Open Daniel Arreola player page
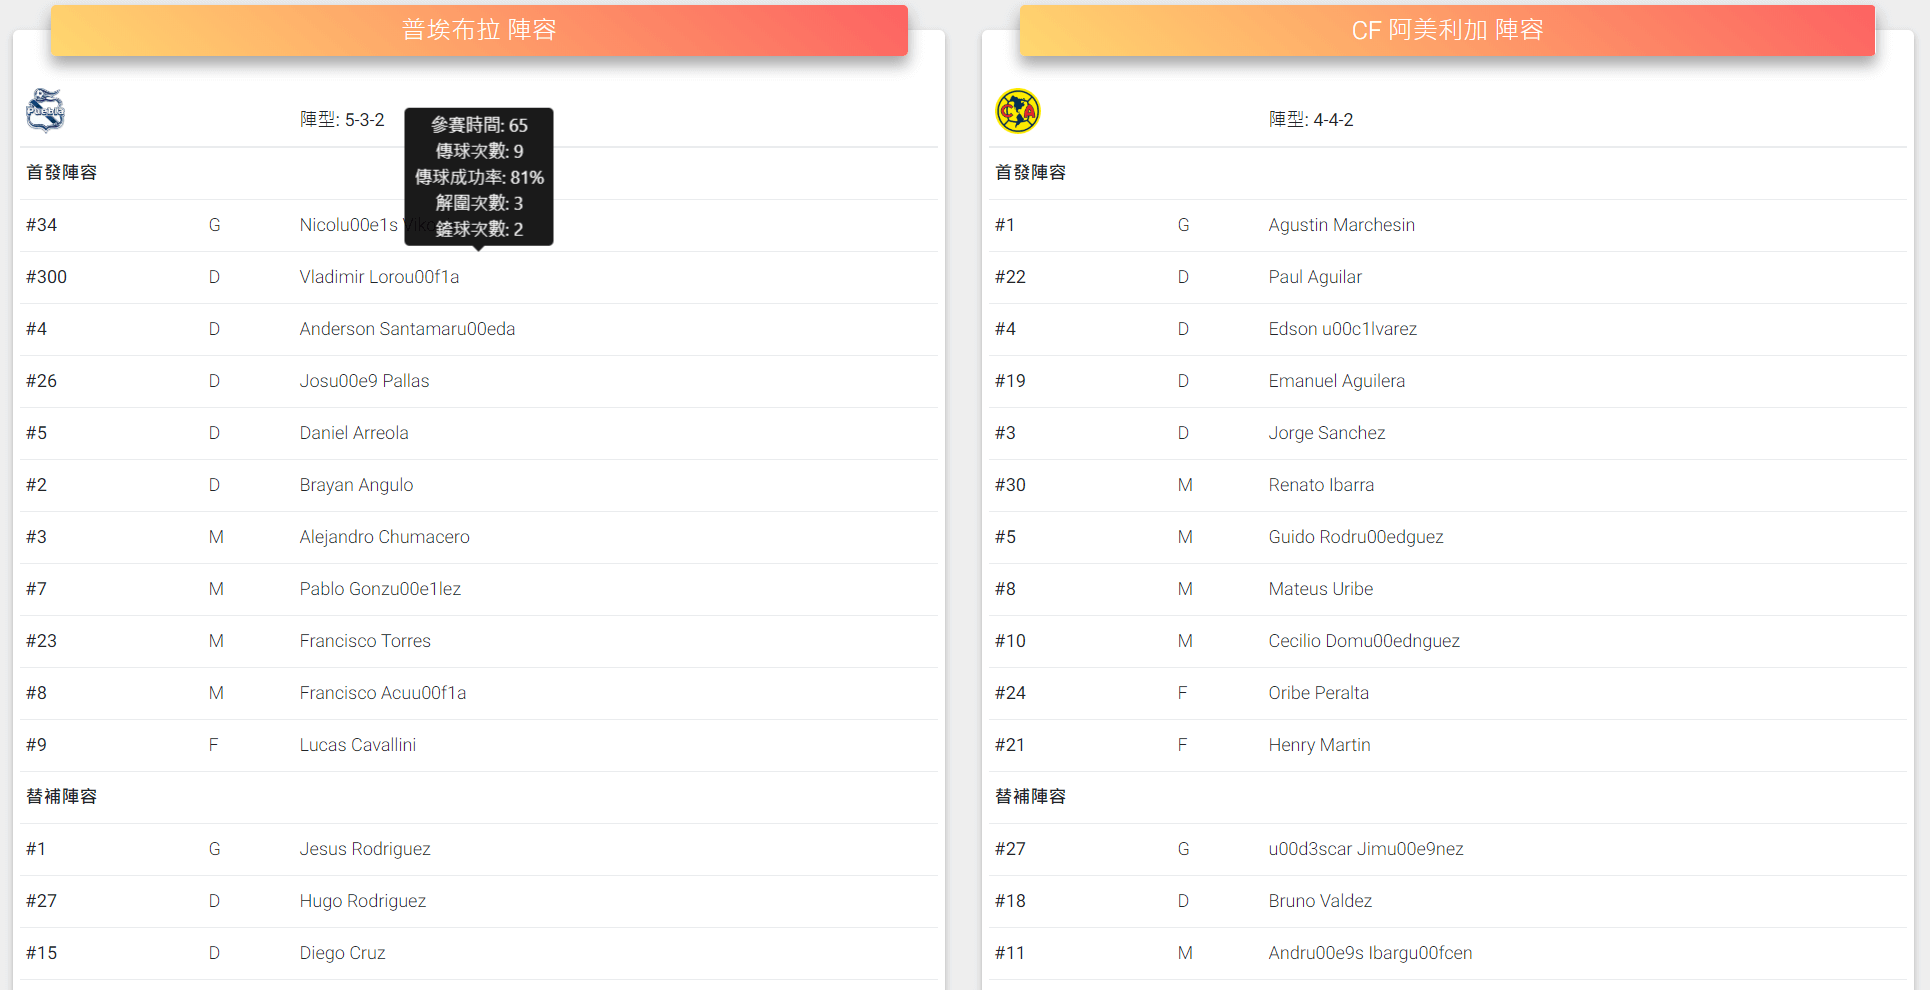Screen dimensions: 1930x990 point(354,433)
